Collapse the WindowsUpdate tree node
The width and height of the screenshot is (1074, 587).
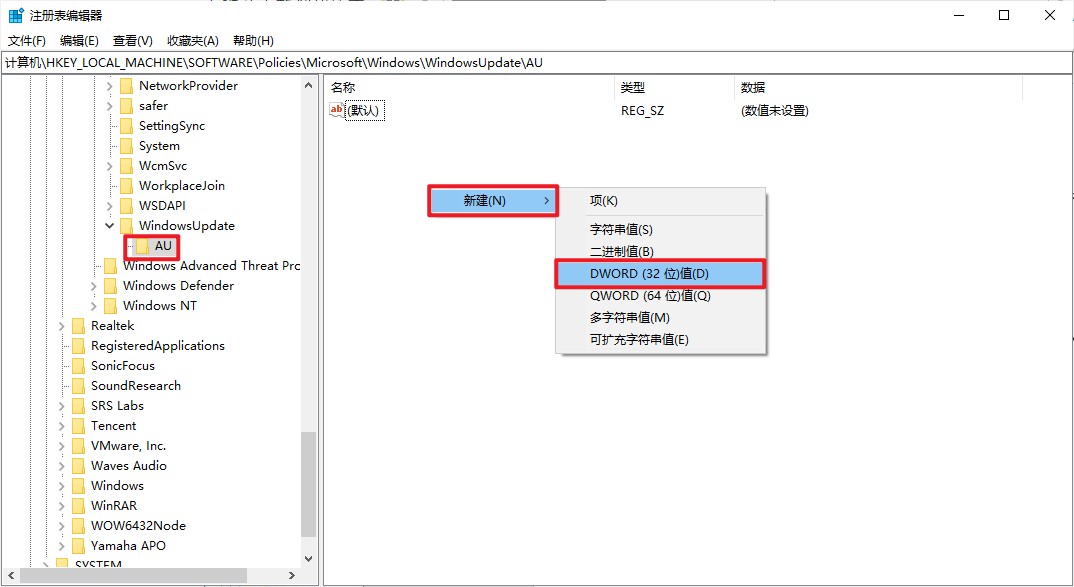pyautogui.click(x=110, y=226)
